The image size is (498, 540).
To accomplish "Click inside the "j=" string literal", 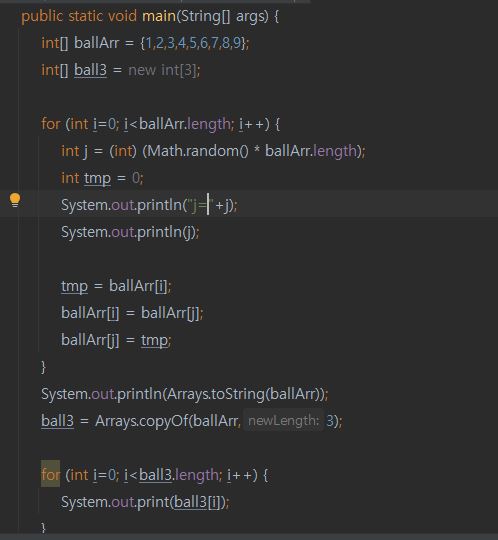I will click(x=199, y=205).
